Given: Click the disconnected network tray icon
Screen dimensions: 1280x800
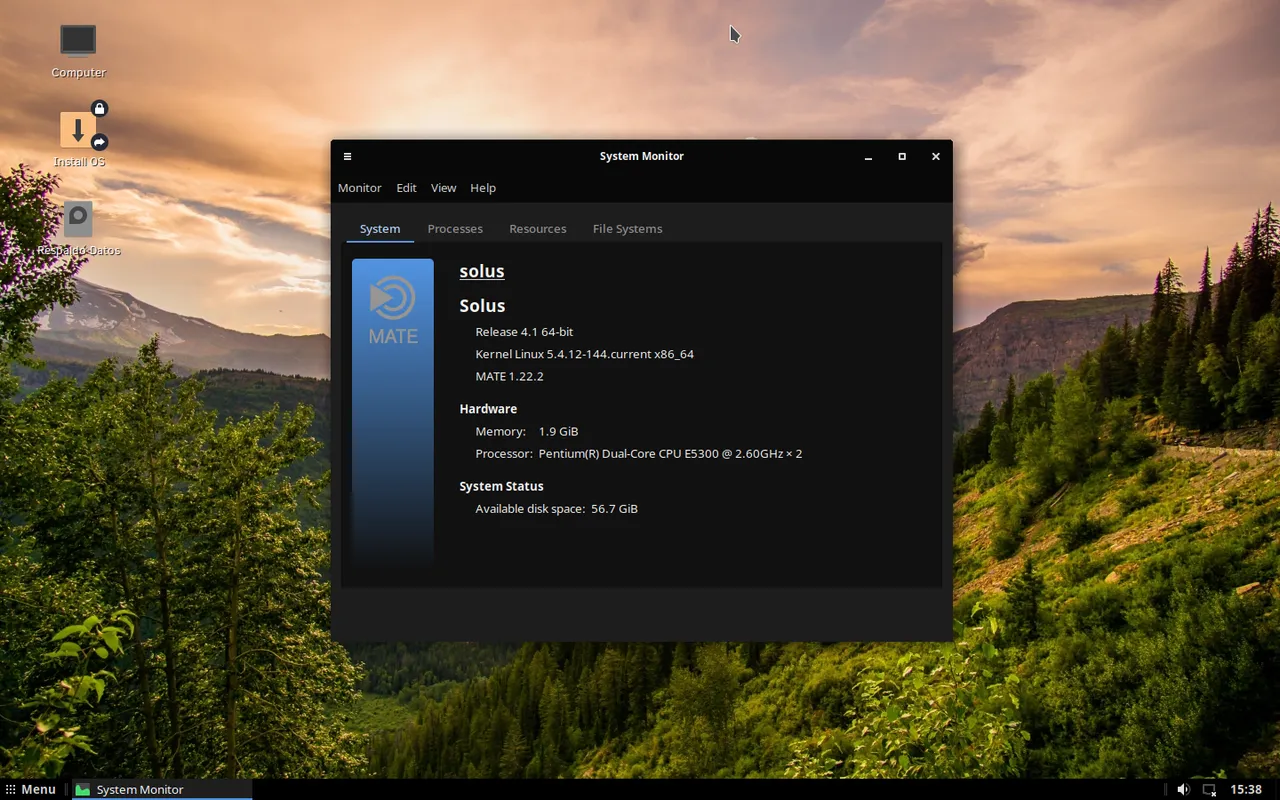Looking at the screenshot, I should tap(1209, 789).
